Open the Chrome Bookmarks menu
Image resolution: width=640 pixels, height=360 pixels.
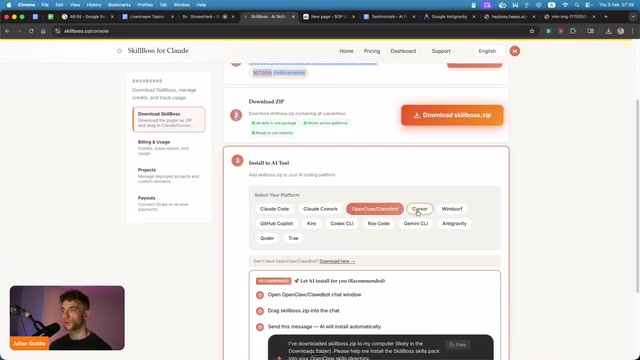click(119, 5)
